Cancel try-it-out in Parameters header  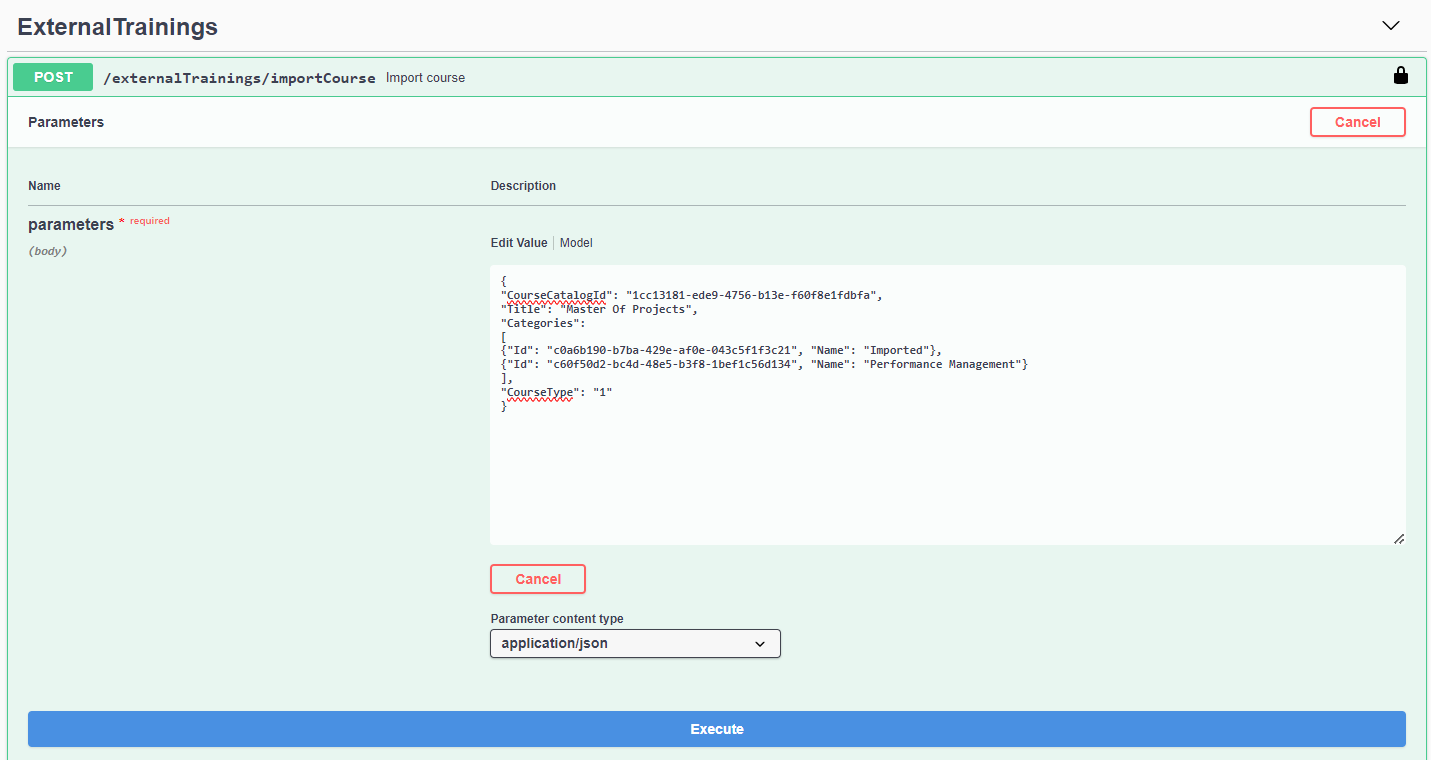(x=1357, y=122)
